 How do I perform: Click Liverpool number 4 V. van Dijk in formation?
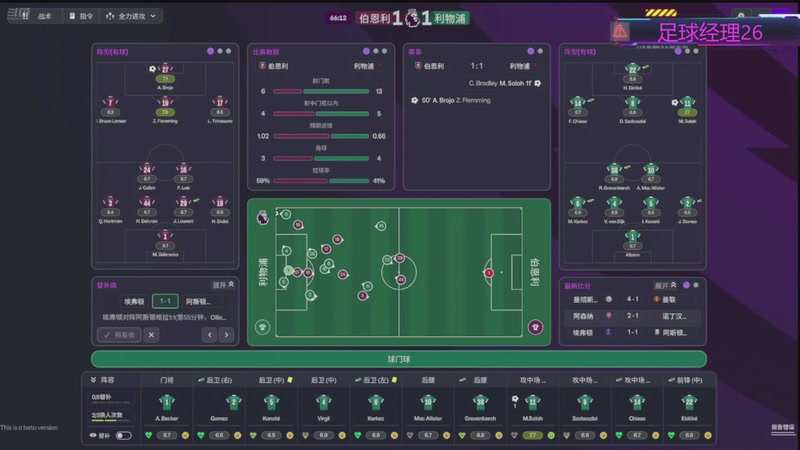click(x=614, y=203)
